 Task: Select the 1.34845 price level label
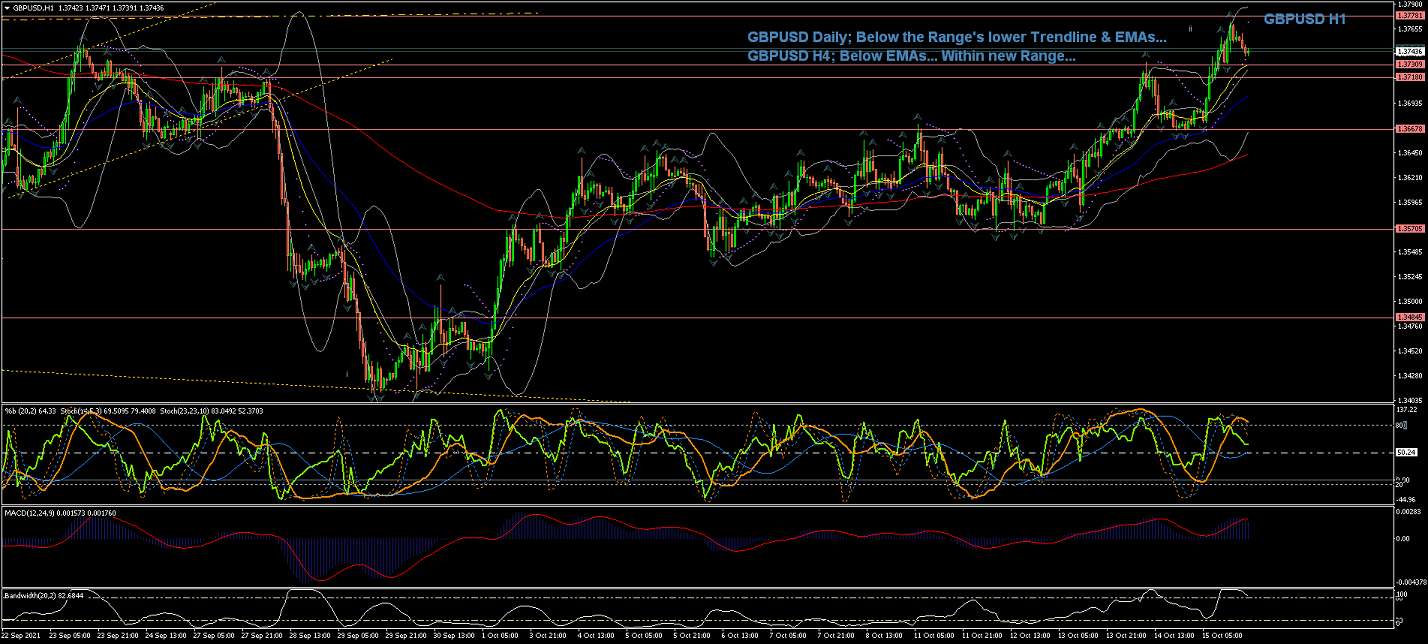point(1410,318)
